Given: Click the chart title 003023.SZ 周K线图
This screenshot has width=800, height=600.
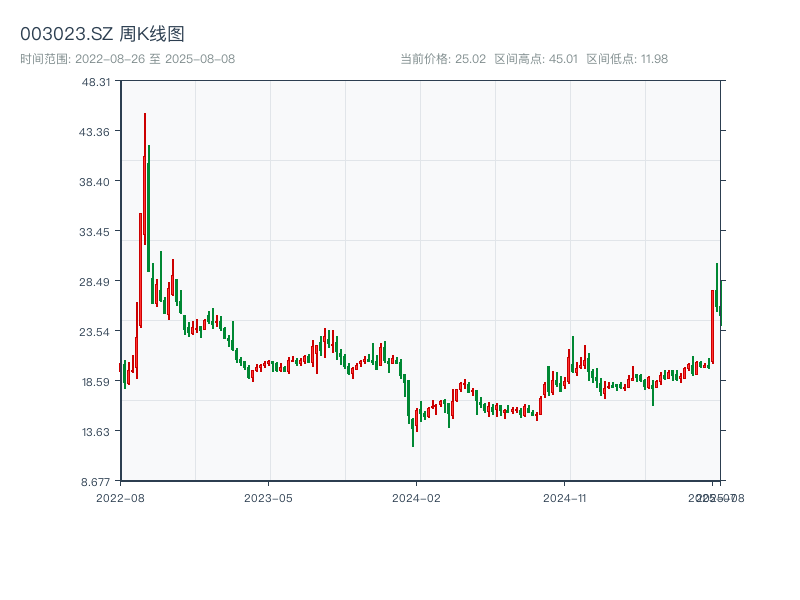Looking at the screenshot, I should 102,34.
